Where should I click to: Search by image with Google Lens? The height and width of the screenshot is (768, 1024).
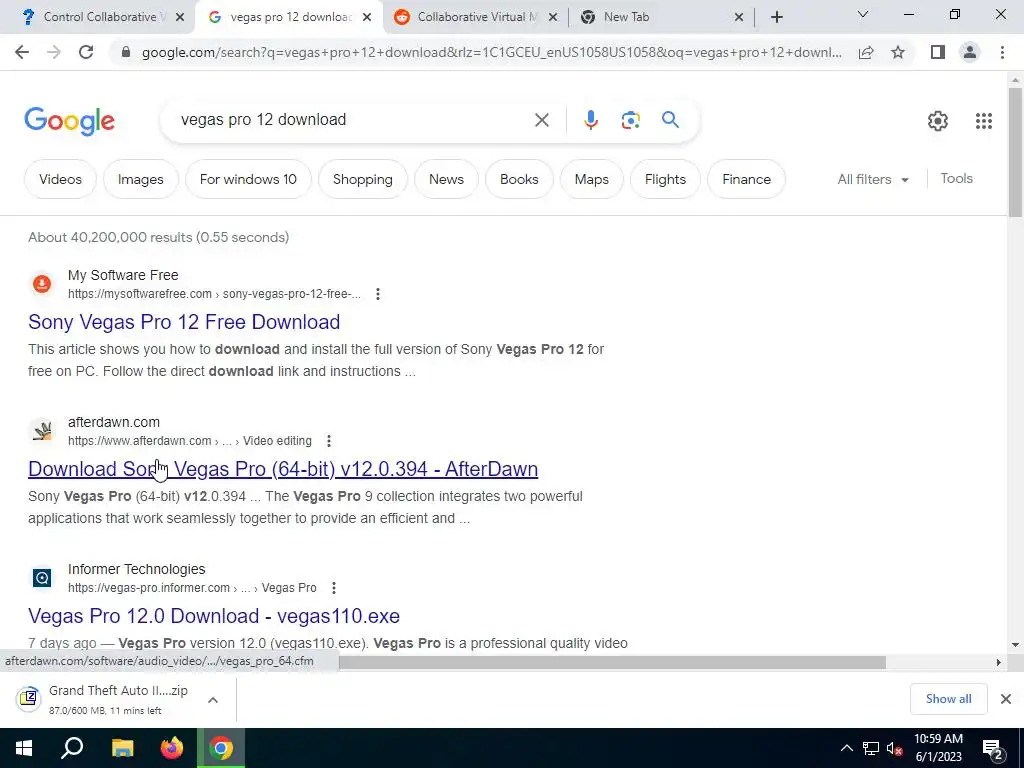tap(630, 120)
